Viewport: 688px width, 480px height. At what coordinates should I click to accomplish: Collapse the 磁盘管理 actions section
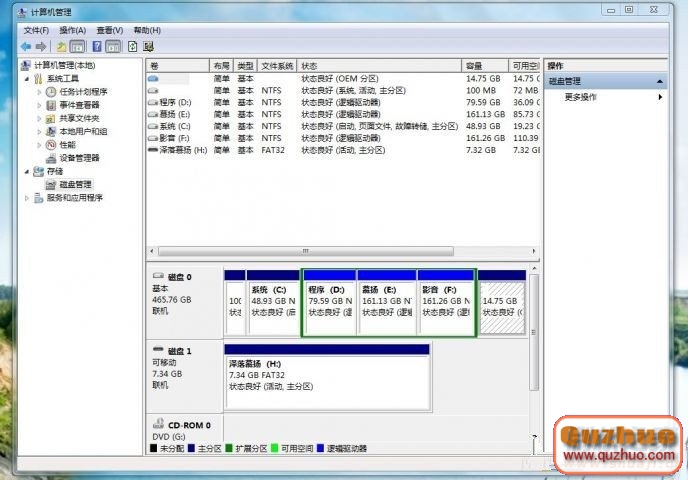[659, 81]
